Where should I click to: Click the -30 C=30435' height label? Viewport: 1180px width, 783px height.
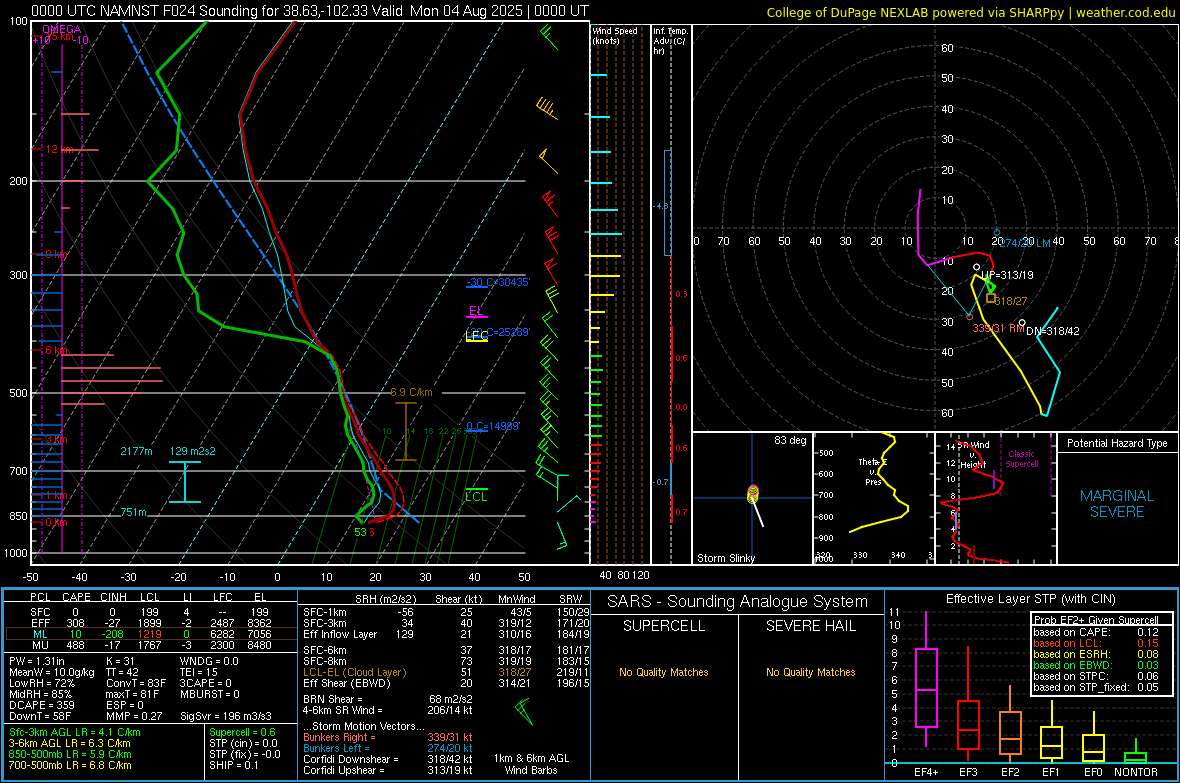498,282
